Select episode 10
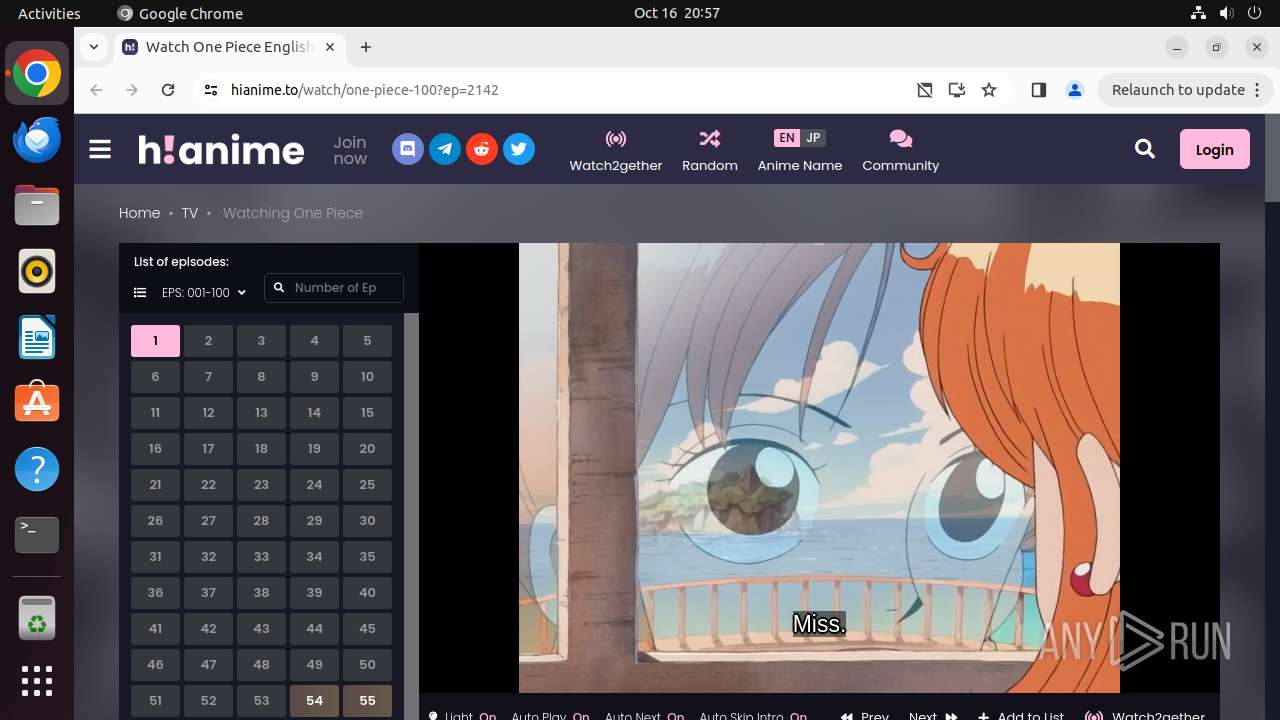1280x720 pixels. coord(367,377)
